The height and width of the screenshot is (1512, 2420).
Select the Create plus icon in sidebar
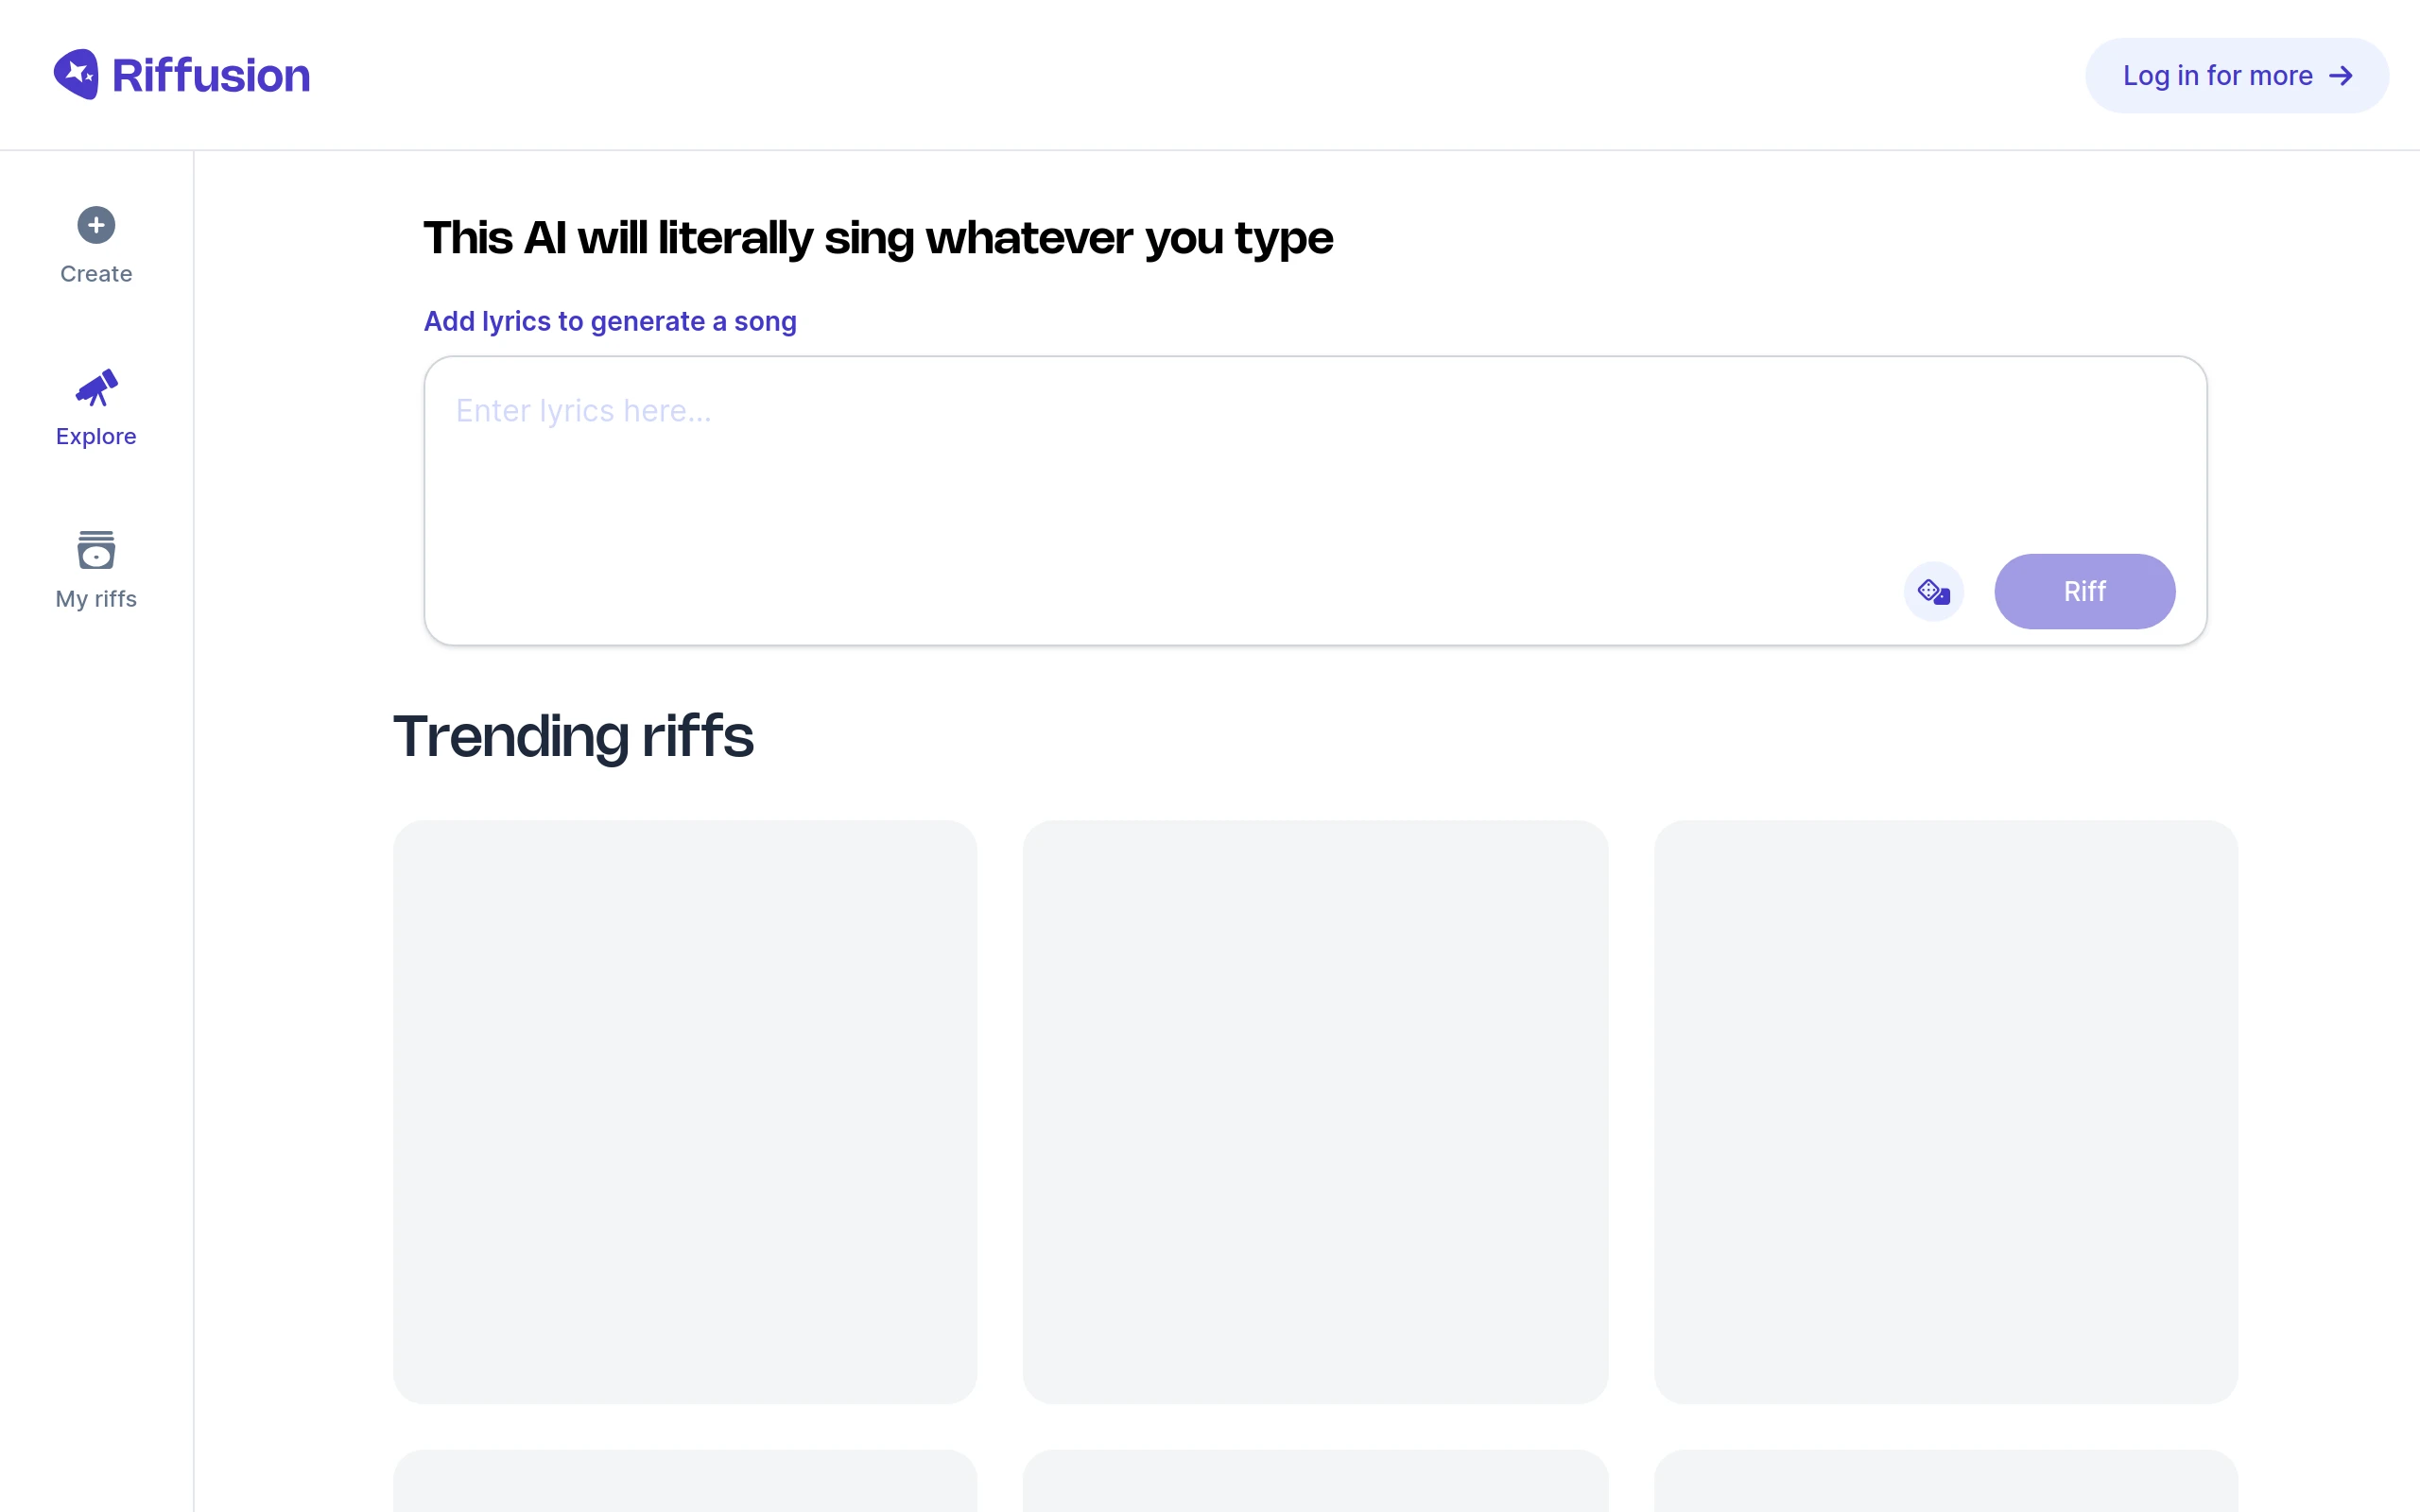pyautogui.click(x=95, y=224)
